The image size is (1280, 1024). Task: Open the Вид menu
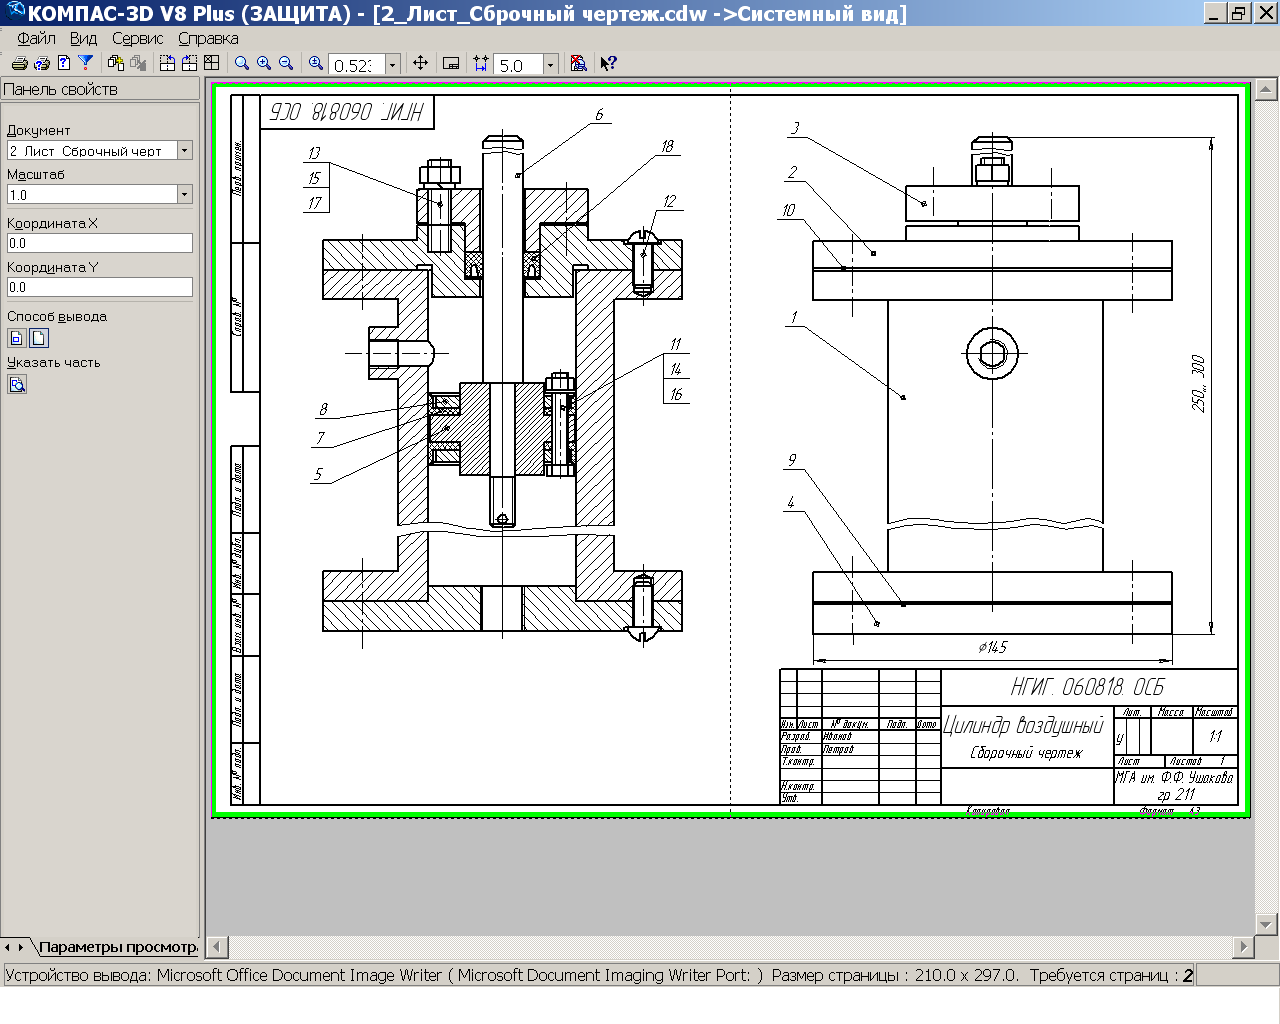tap(83, 38)
